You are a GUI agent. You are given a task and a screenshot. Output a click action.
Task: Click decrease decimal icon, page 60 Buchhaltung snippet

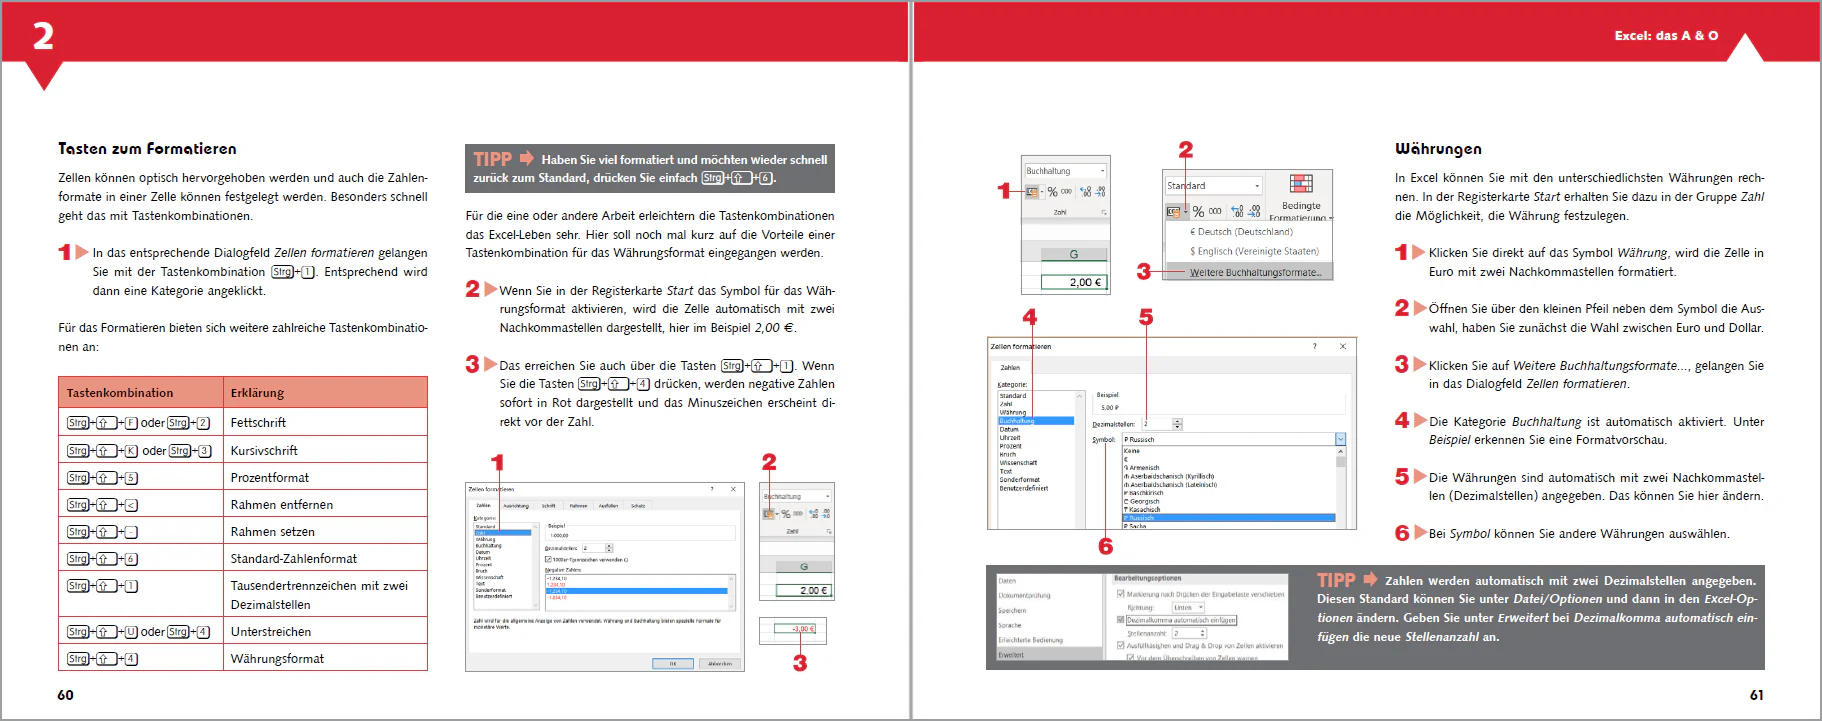point(827,514)
